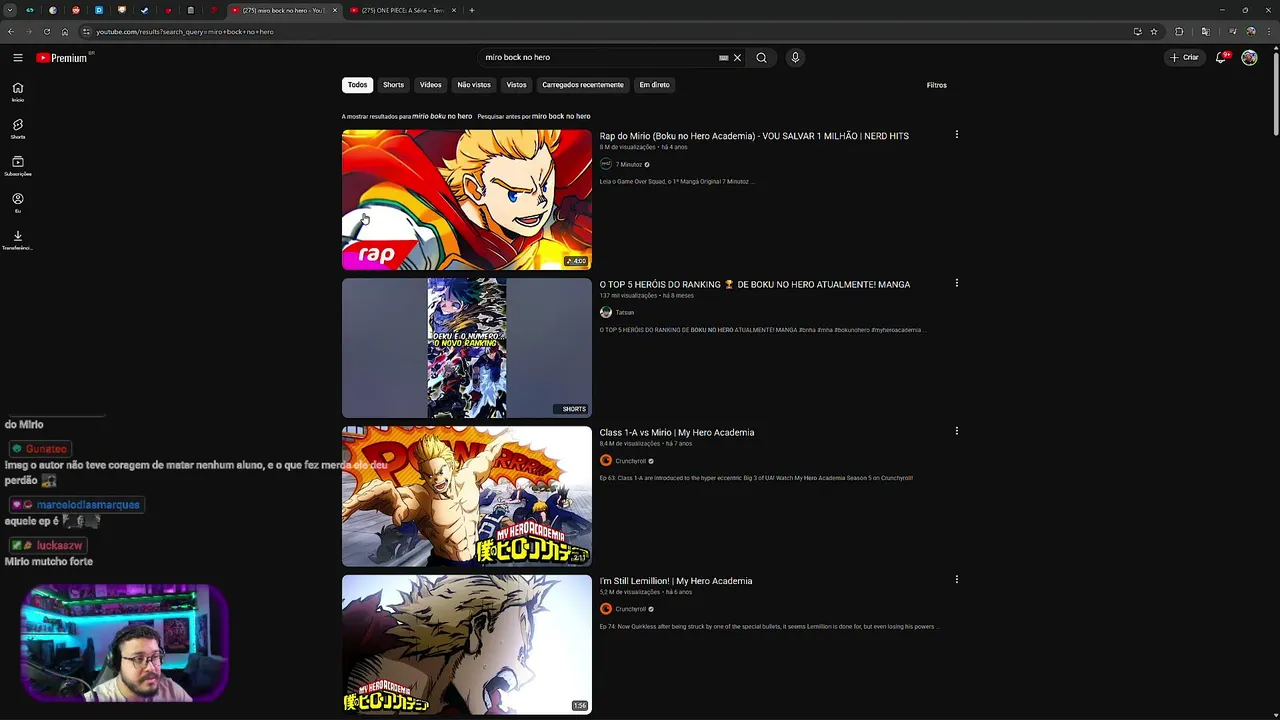Viewport: 1280px width, 720px height.
Task: Open the browser extensions puzzle icon
Action: click(x=1179, y=32)
